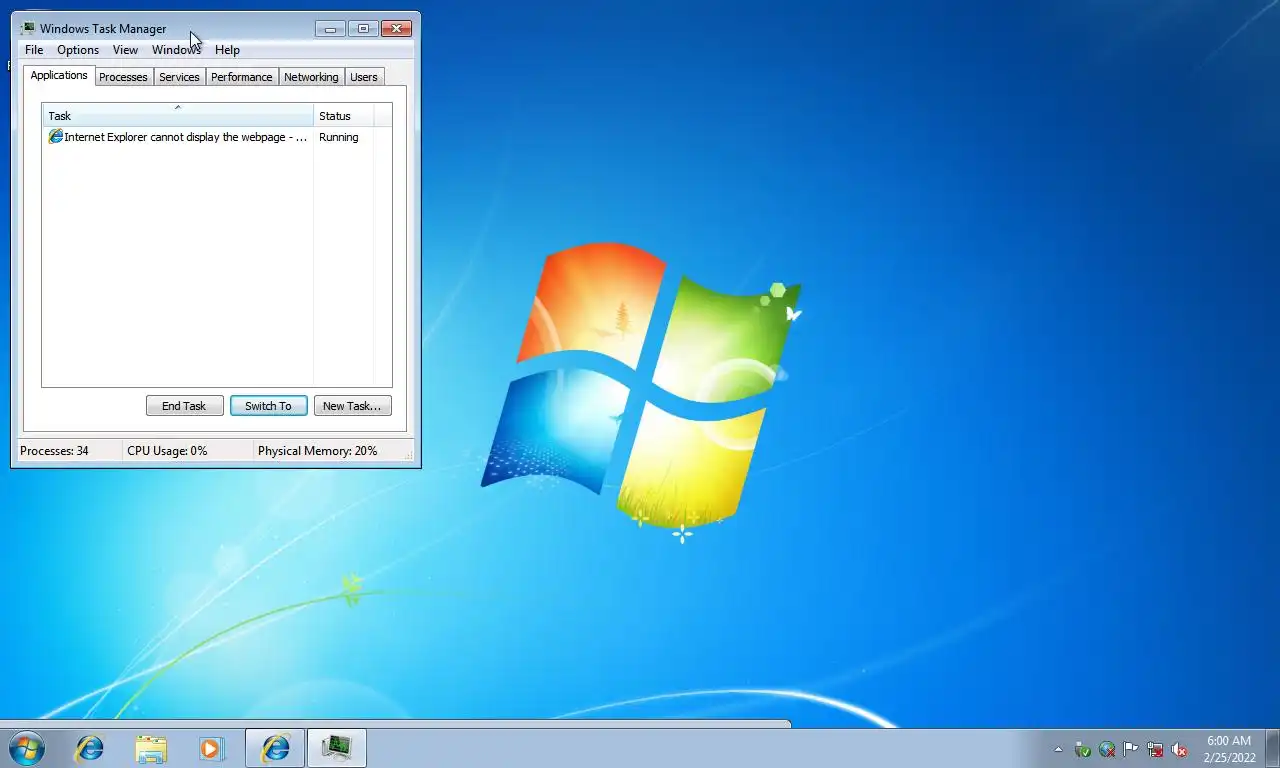Sort by the Task column header
The image size is (1280, 768).
178,115
